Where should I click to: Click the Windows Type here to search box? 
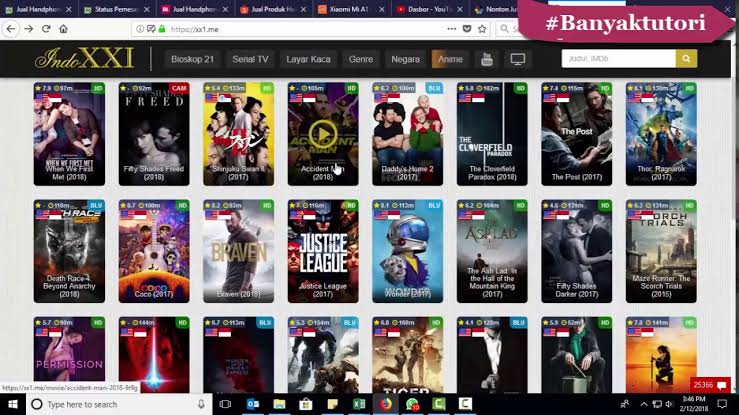click(x=119, y=404)
